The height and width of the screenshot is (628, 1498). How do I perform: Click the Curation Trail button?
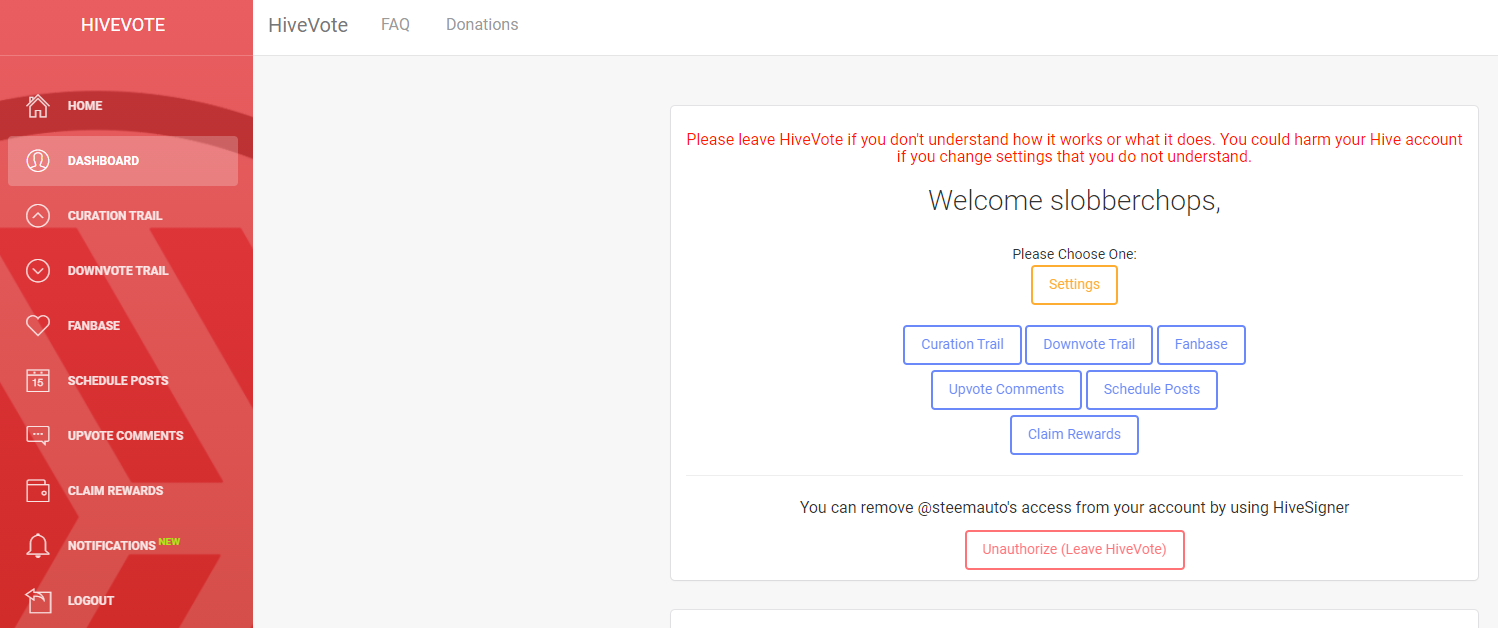click(962, 345)
